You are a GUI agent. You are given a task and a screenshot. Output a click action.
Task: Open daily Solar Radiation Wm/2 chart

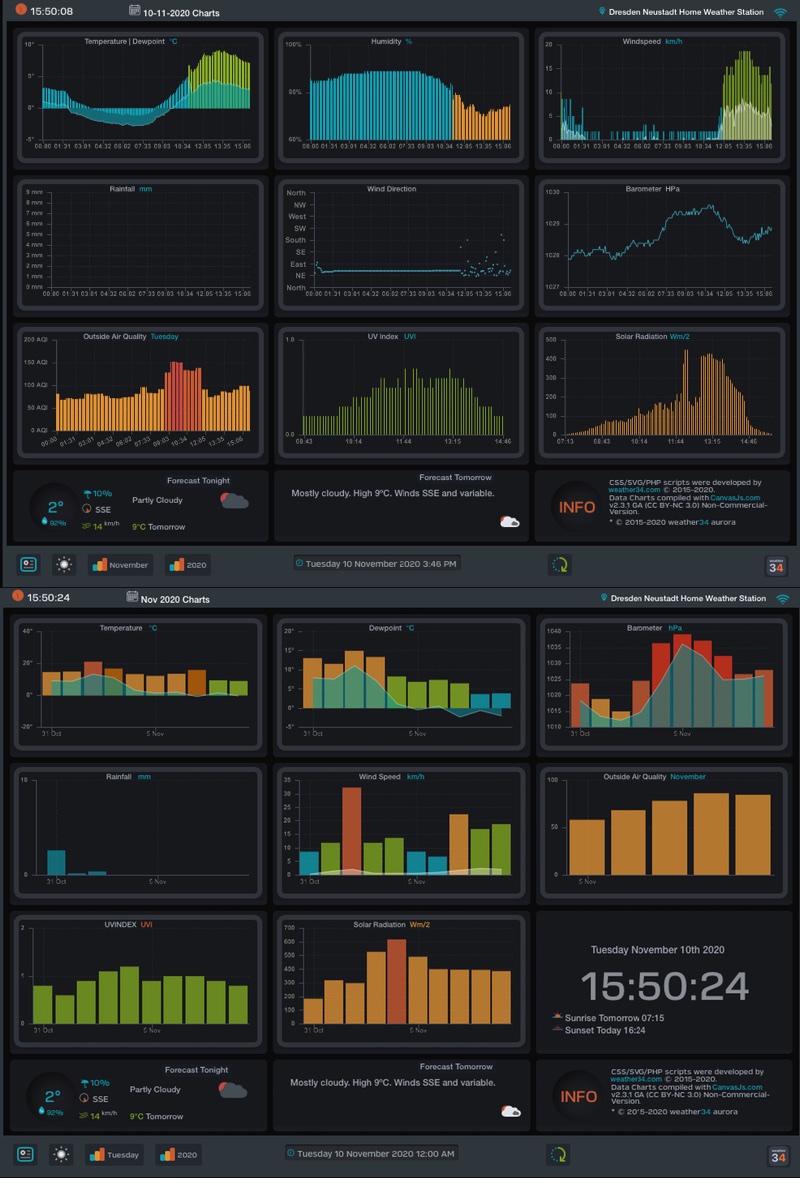[x=663, y=392]
